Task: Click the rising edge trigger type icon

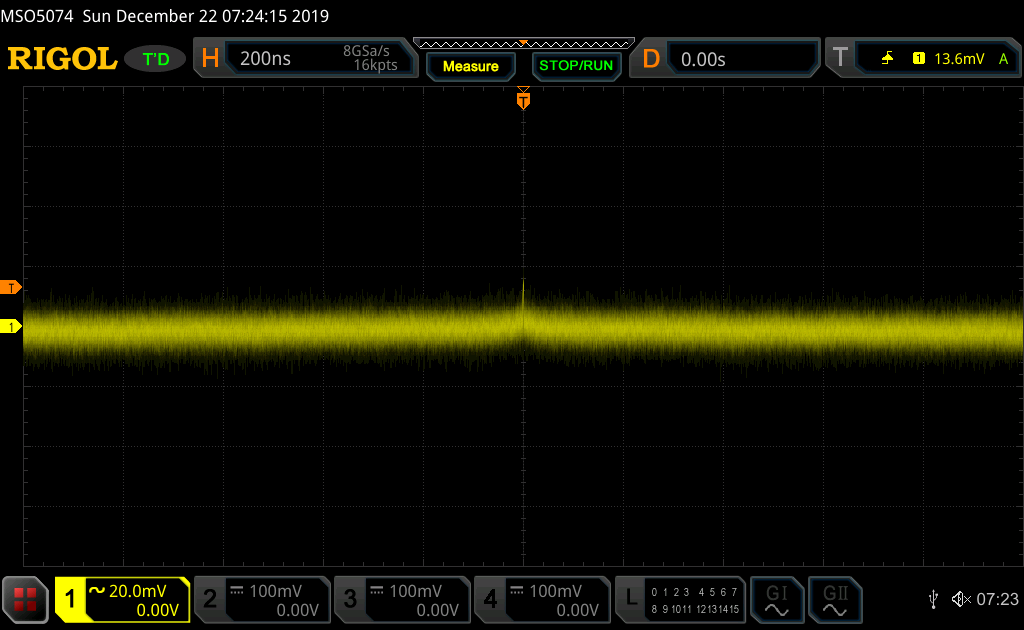Action: tap(888, 59)
